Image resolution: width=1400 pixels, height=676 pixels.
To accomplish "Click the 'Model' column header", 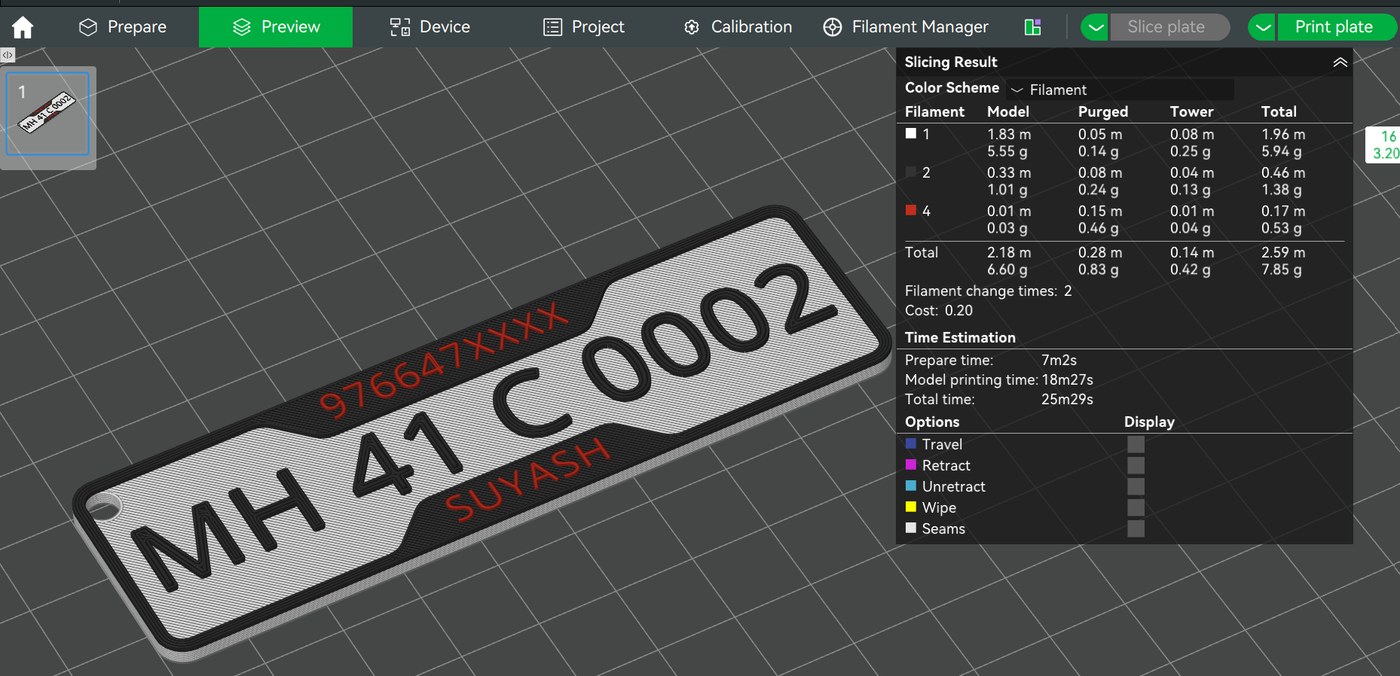I will (x=1008, y=112).
